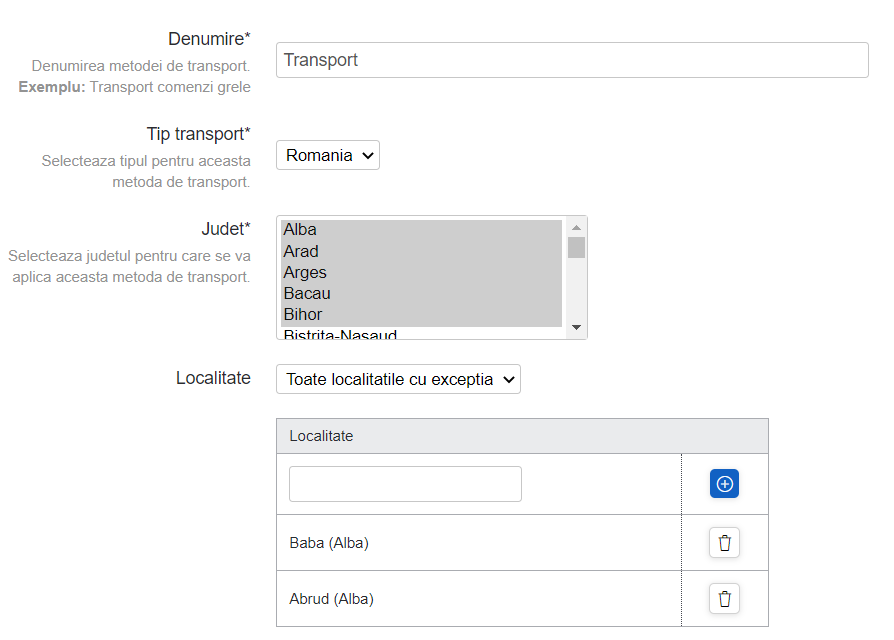Click the Judet list scrollbar thumb
The width and height of the screenshot is (894, 640).
[576, 247]
